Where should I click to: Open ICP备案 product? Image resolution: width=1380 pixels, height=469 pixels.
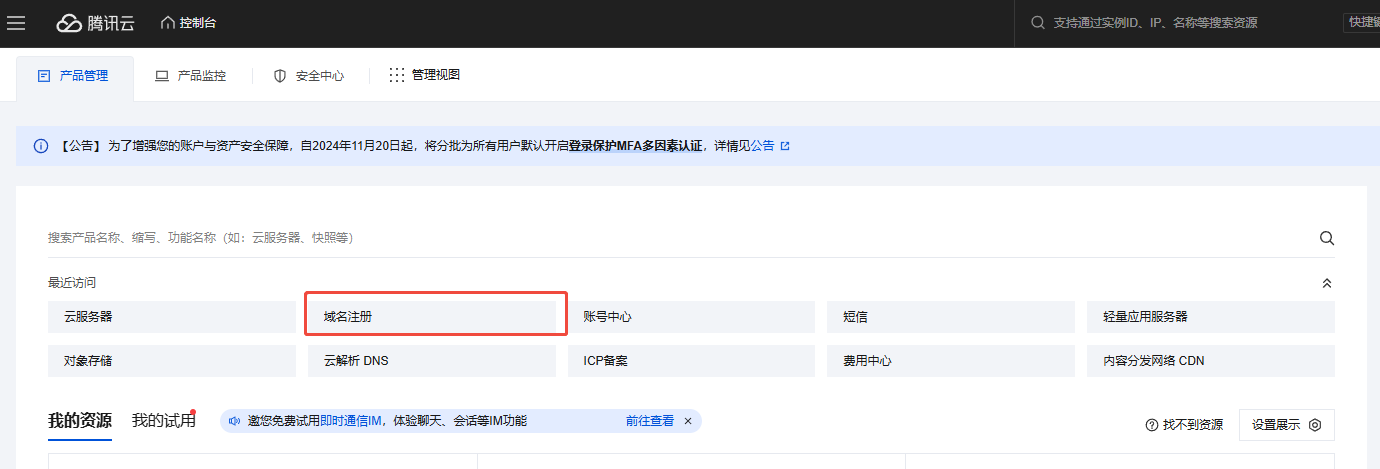point(691,361)
